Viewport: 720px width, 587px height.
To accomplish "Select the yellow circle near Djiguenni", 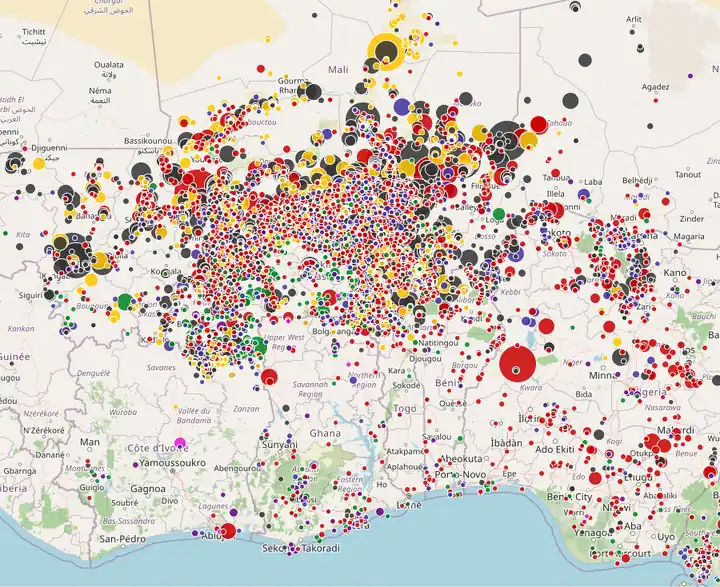I will pyautogui.click(x=39, y=163).
